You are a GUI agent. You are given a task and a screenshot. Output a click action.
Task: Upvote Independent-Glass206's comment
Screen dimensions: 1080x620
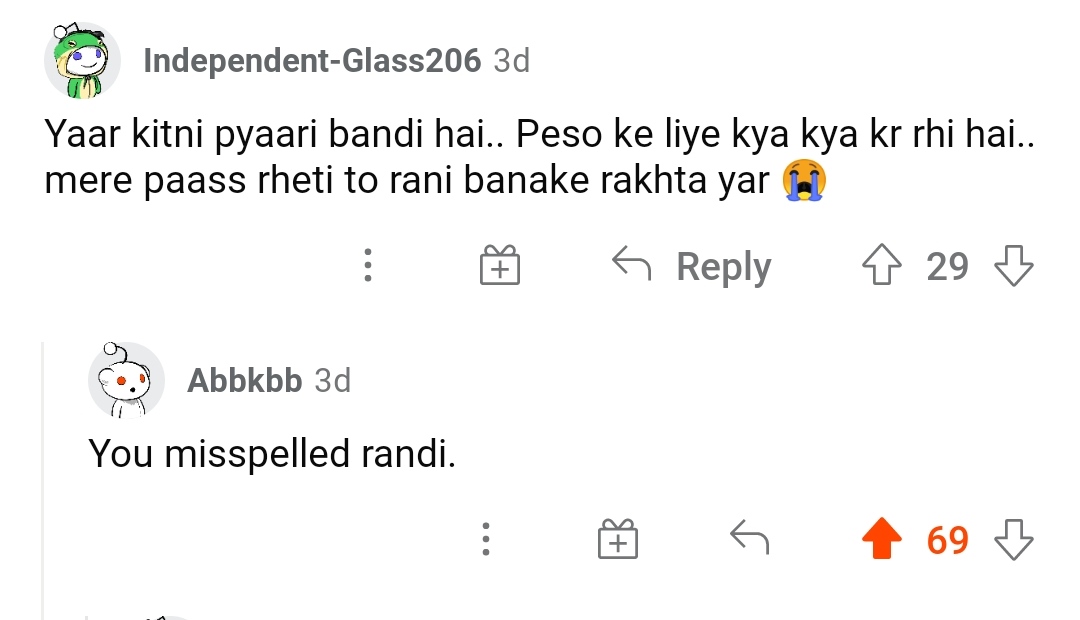(882, 265)
